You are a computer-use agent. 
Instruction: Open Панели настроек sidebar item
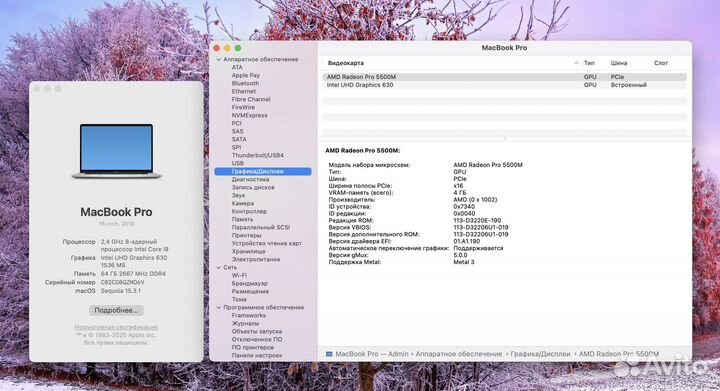257,356
